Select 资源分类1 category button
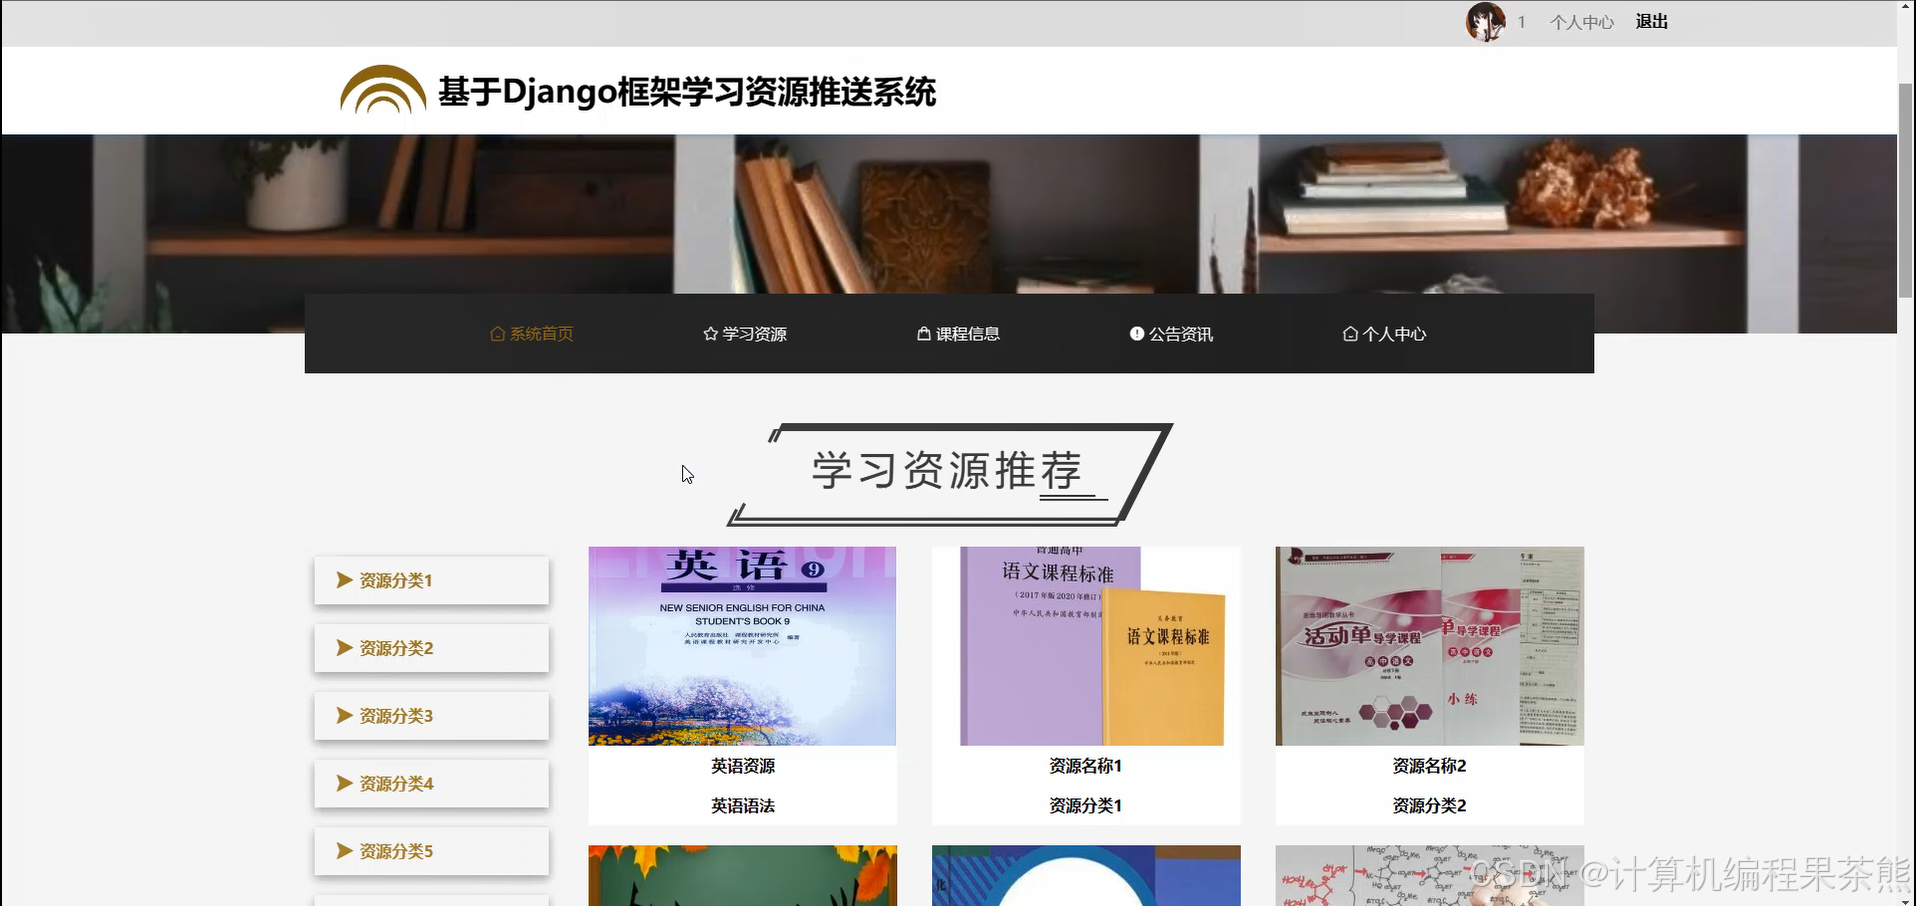1916x906 pixels. click(x=432, y=580)
